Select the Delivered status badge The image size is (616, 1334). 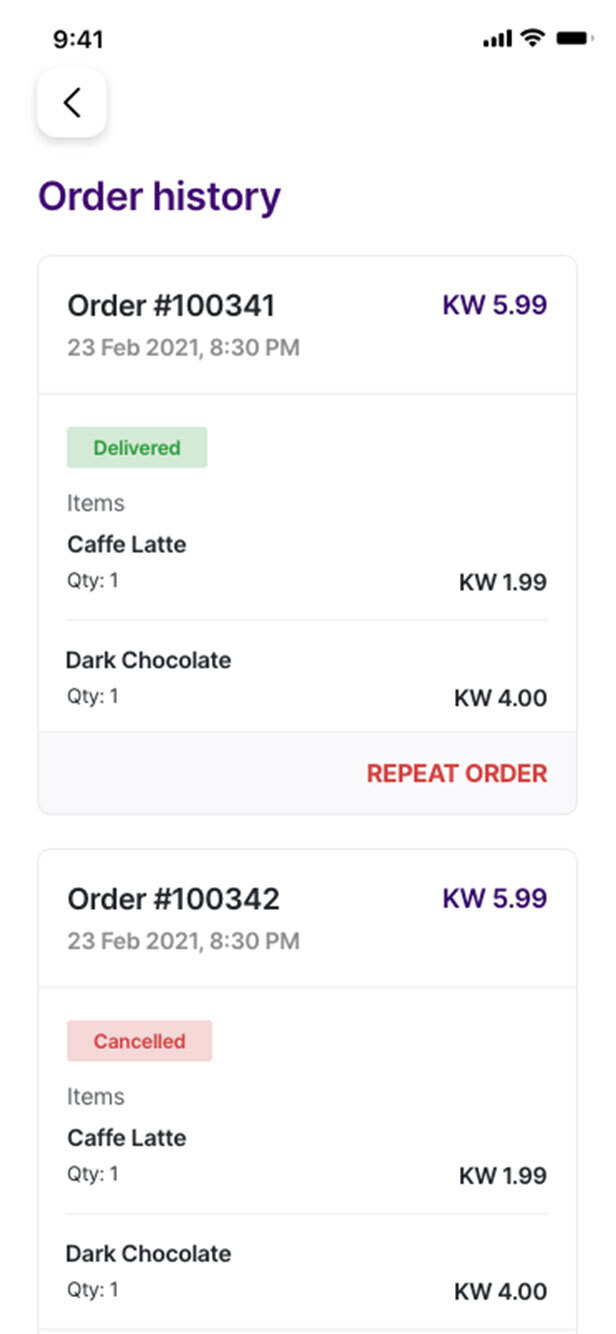[x=137, y=448]
